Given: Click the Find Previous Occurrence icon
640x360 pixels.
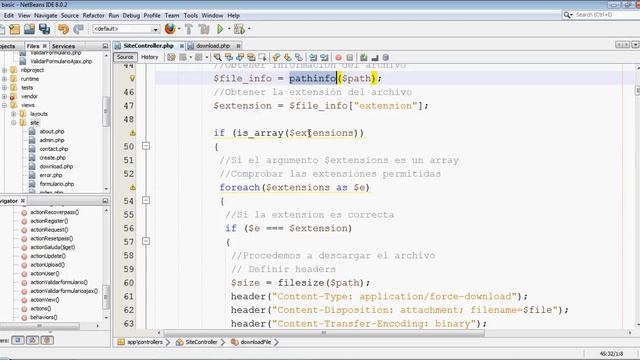Looking at the screenshot, I should [x=229, y=57].
